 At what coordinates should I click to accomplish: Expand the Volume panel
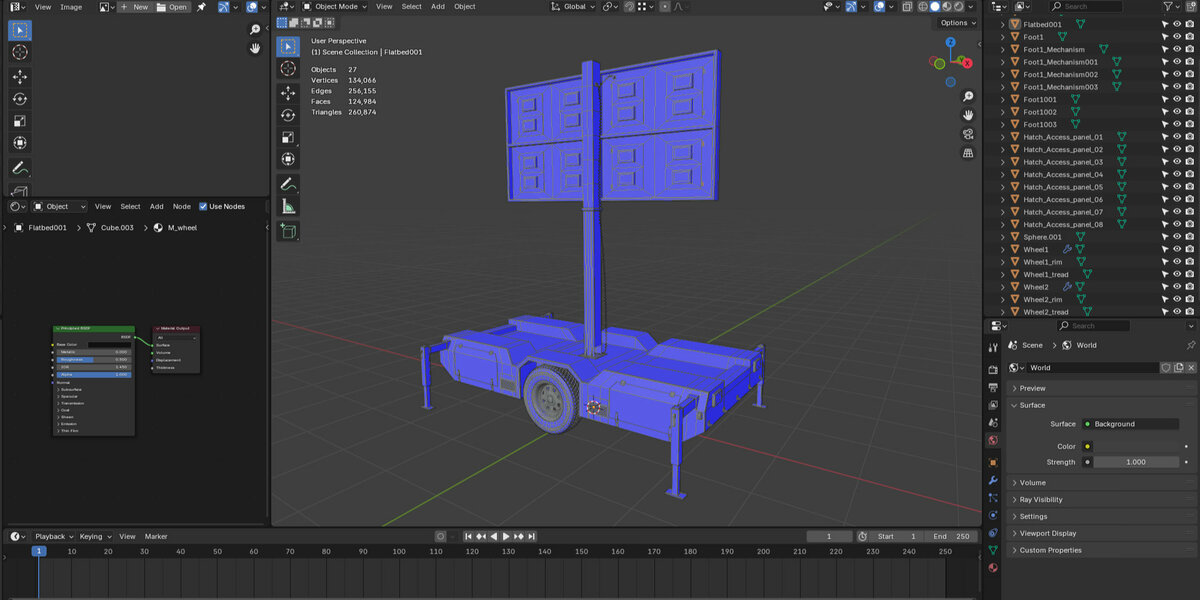click(1033, 482)
